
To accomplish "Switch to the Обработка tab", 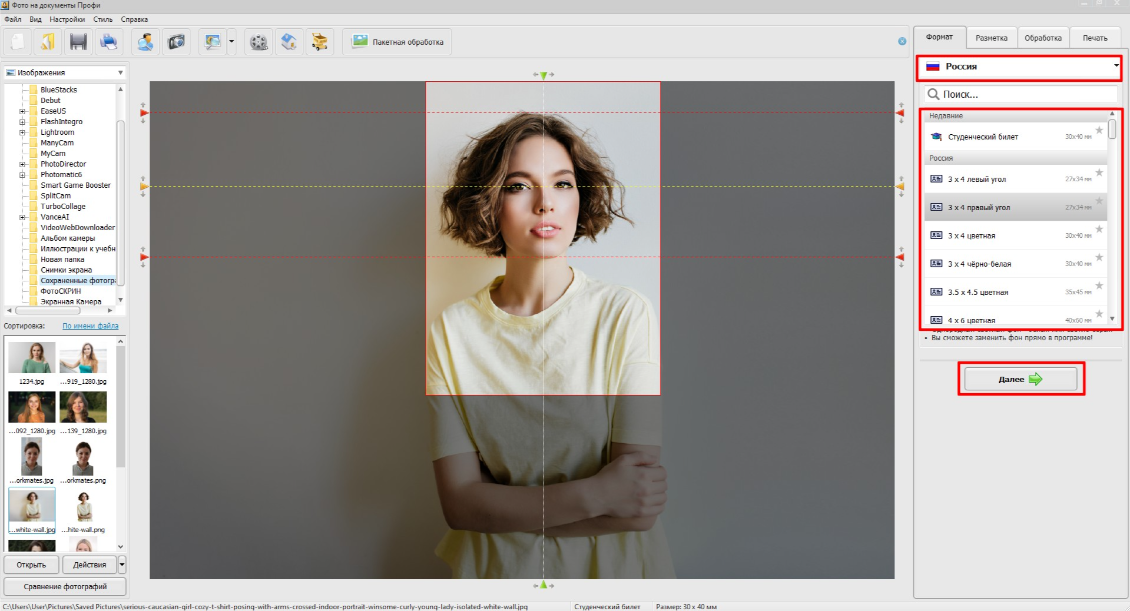I will [1043, 38].
